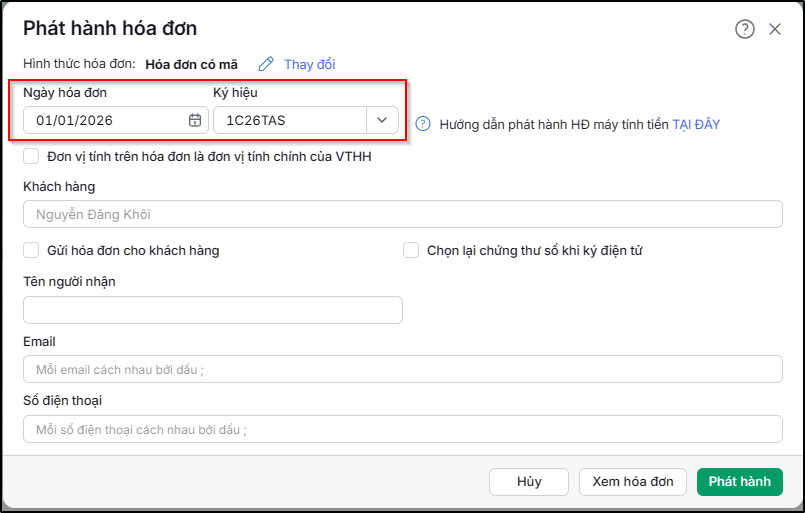
Task: Open the calendar picker for Ngày hóa đơn
Action: pyautogui.click(x=195, y=120)
